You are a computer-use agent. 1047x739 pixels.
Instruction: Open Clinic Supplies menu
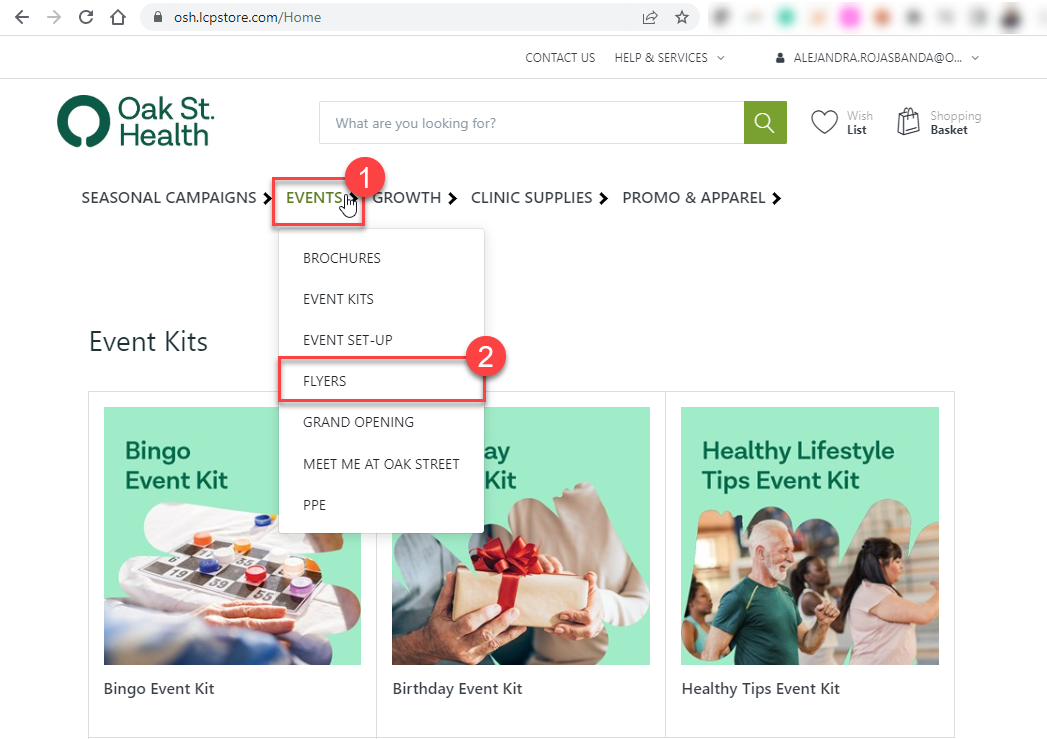(532, 198)
